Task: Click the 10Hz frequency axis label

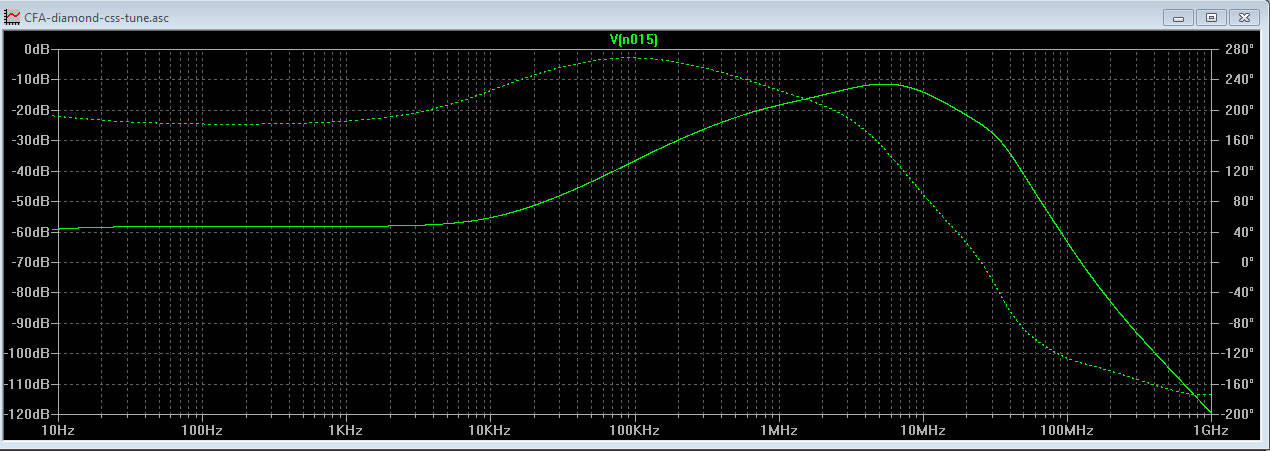Action: [x=59, y=430]
